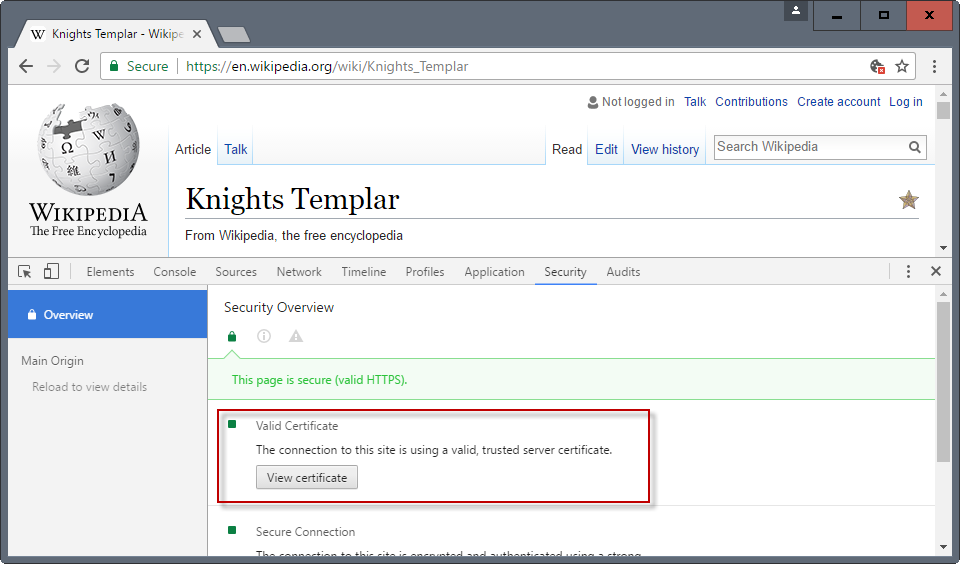The width and height of the screenshot is (960, 564).
Task: Open the DevTools customize three-dot menu
Action: pyautogui.click(x=909, y=271)
